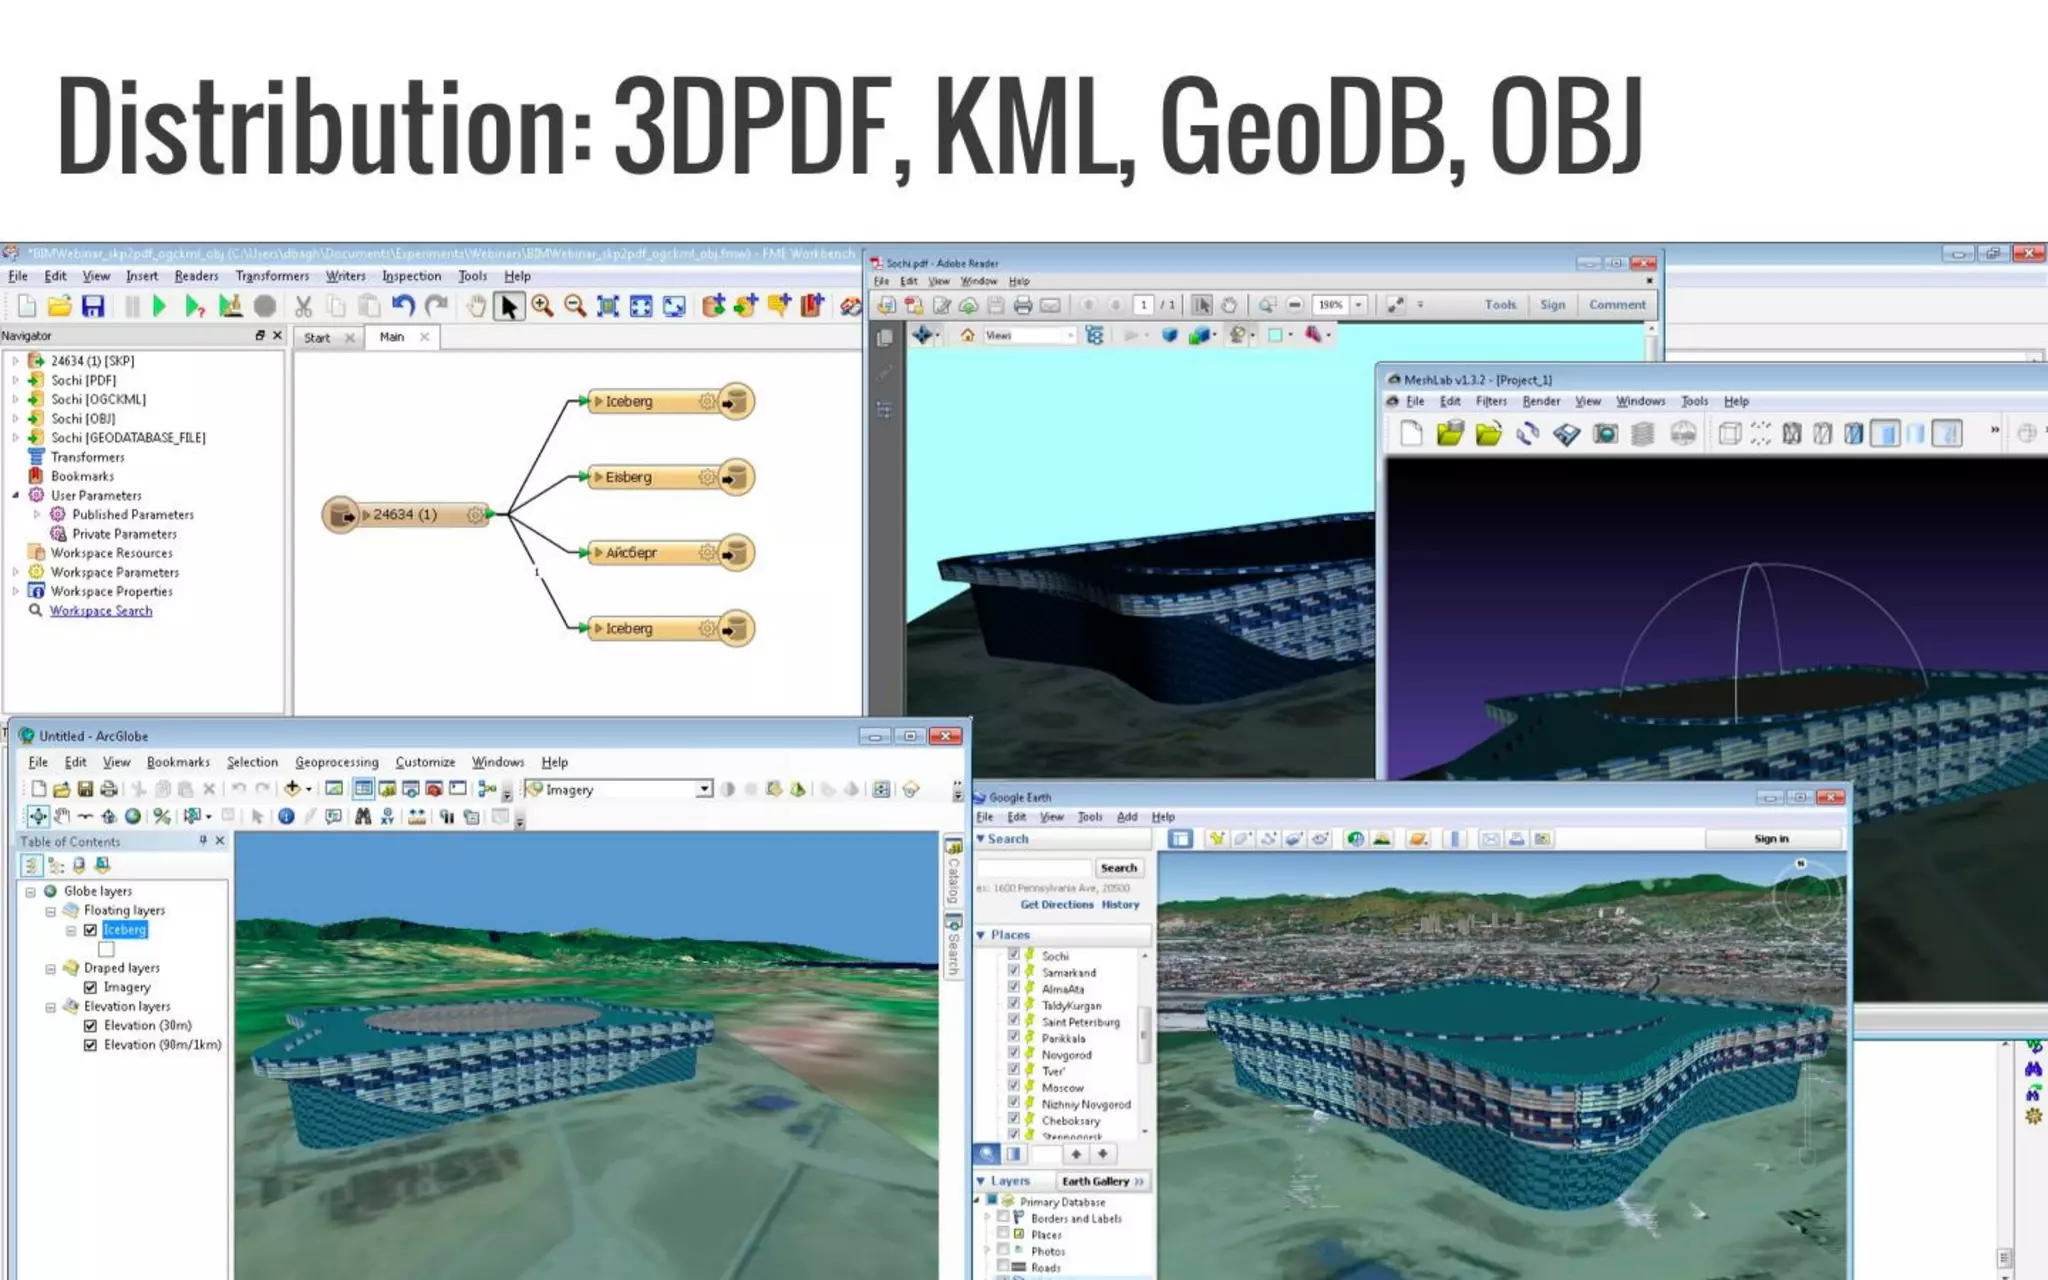Open the Imagery layer dropdown in ArcGlobe
This screenshot has width=2048, height=1280.
click(704, 789)
